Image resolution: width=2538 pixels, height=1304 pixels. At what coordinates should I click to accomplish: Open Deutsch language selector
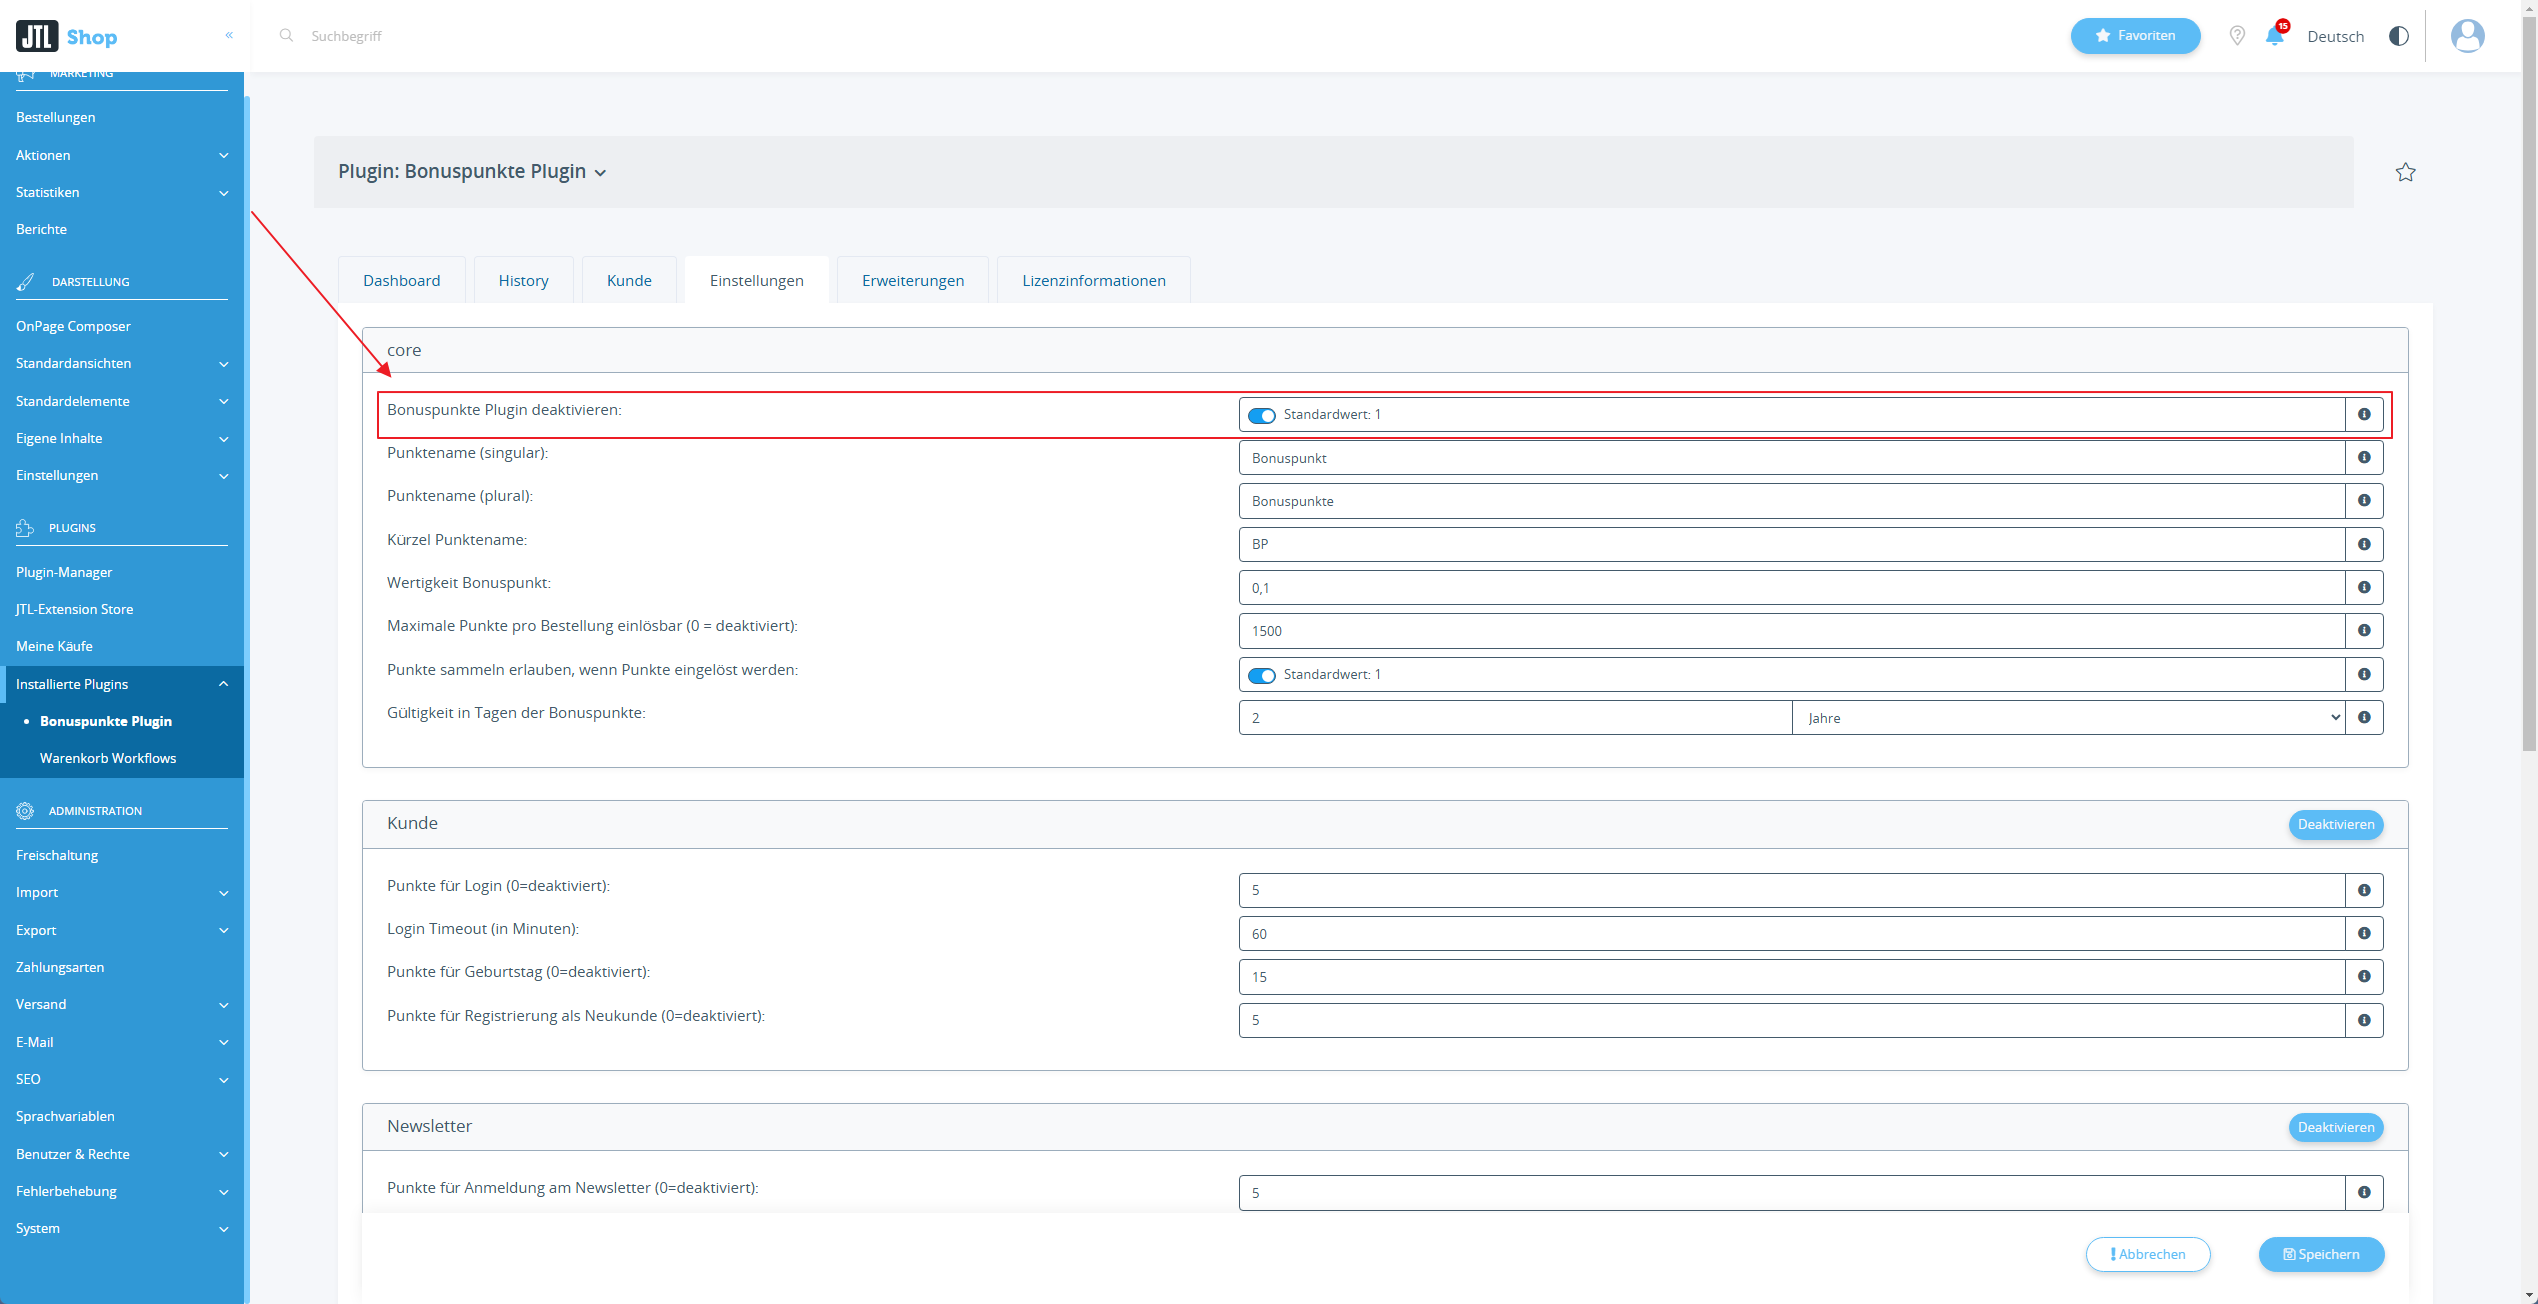click(x=2335, y=36)
